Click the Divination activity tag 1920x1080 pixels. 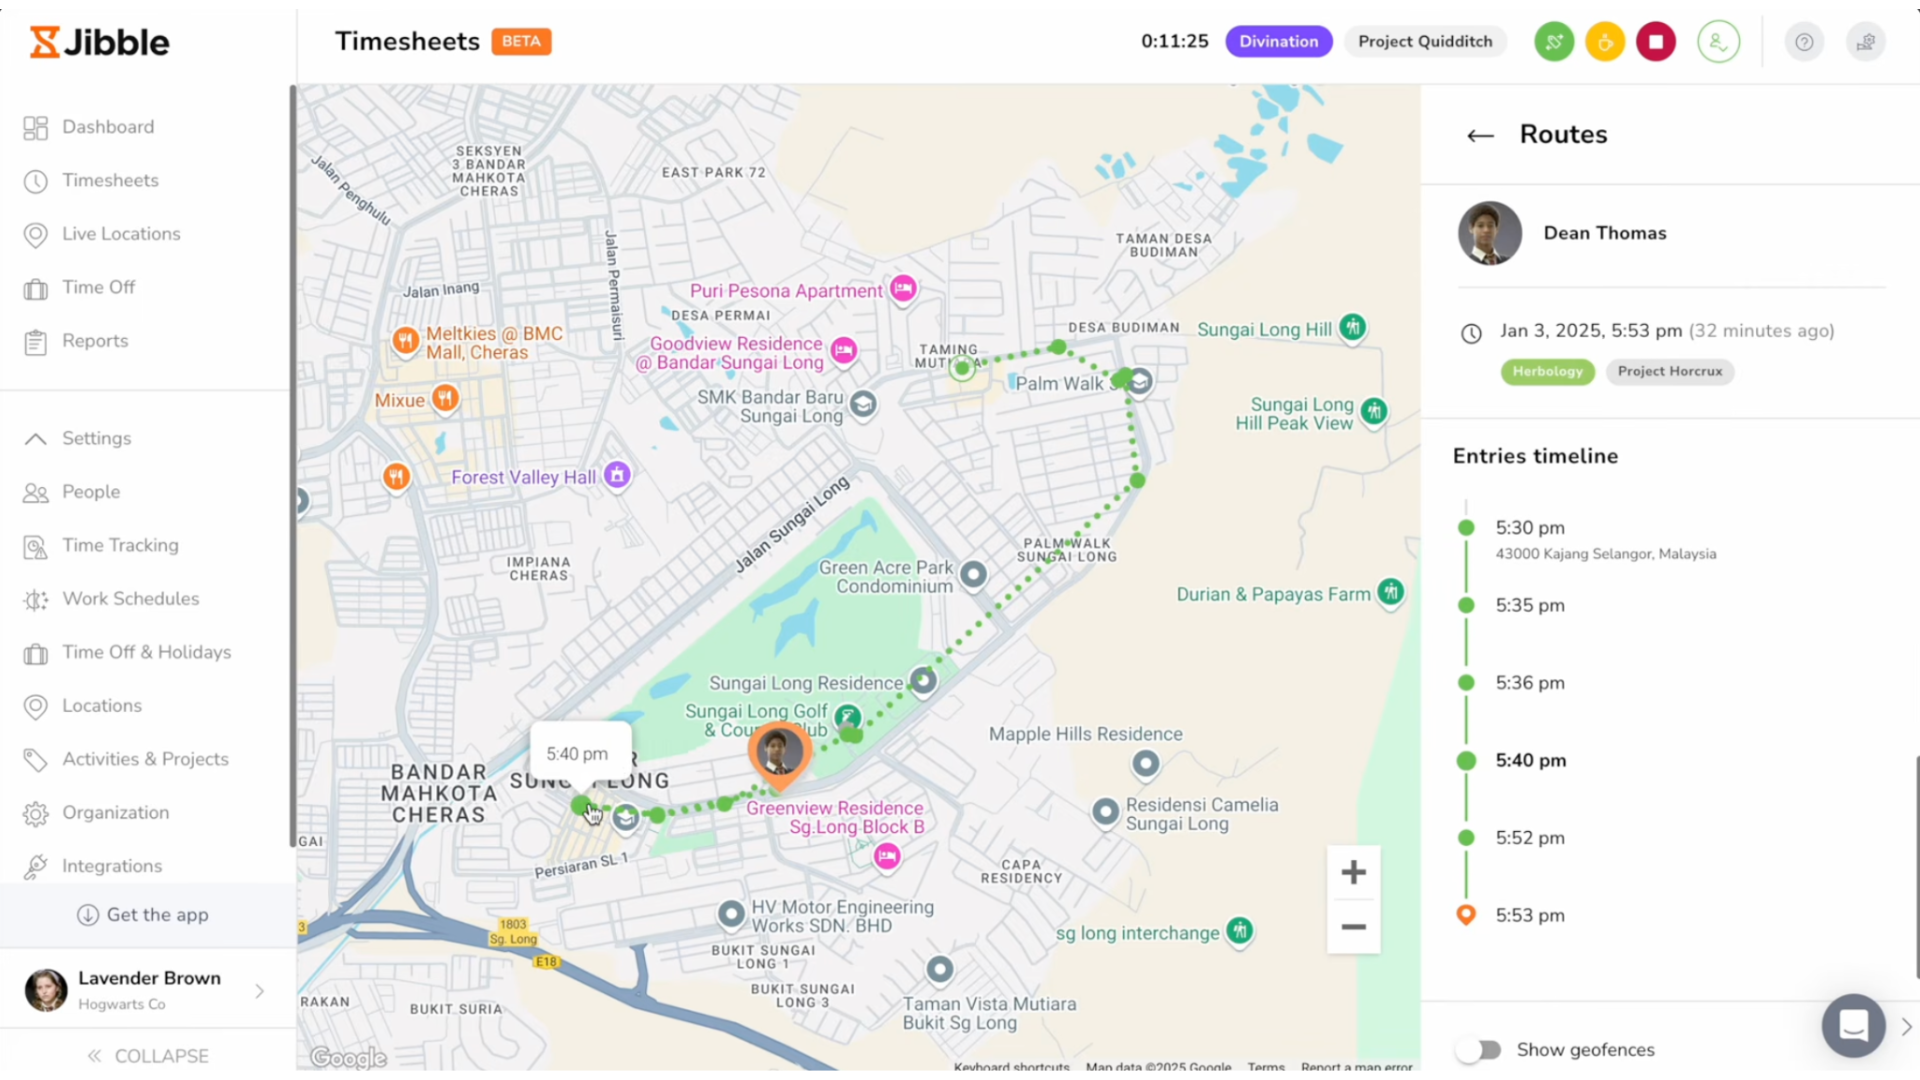(x=1279, y=41)
